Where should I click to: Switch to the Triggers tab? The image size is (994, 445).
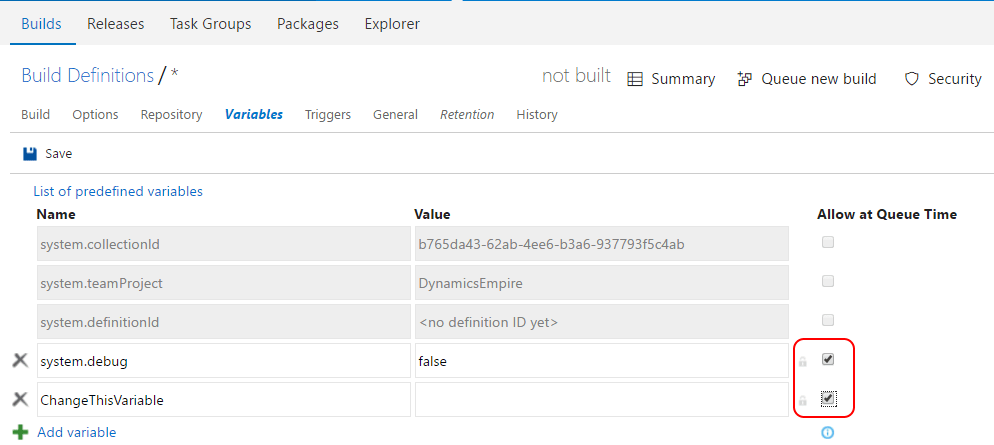point(327,115)
